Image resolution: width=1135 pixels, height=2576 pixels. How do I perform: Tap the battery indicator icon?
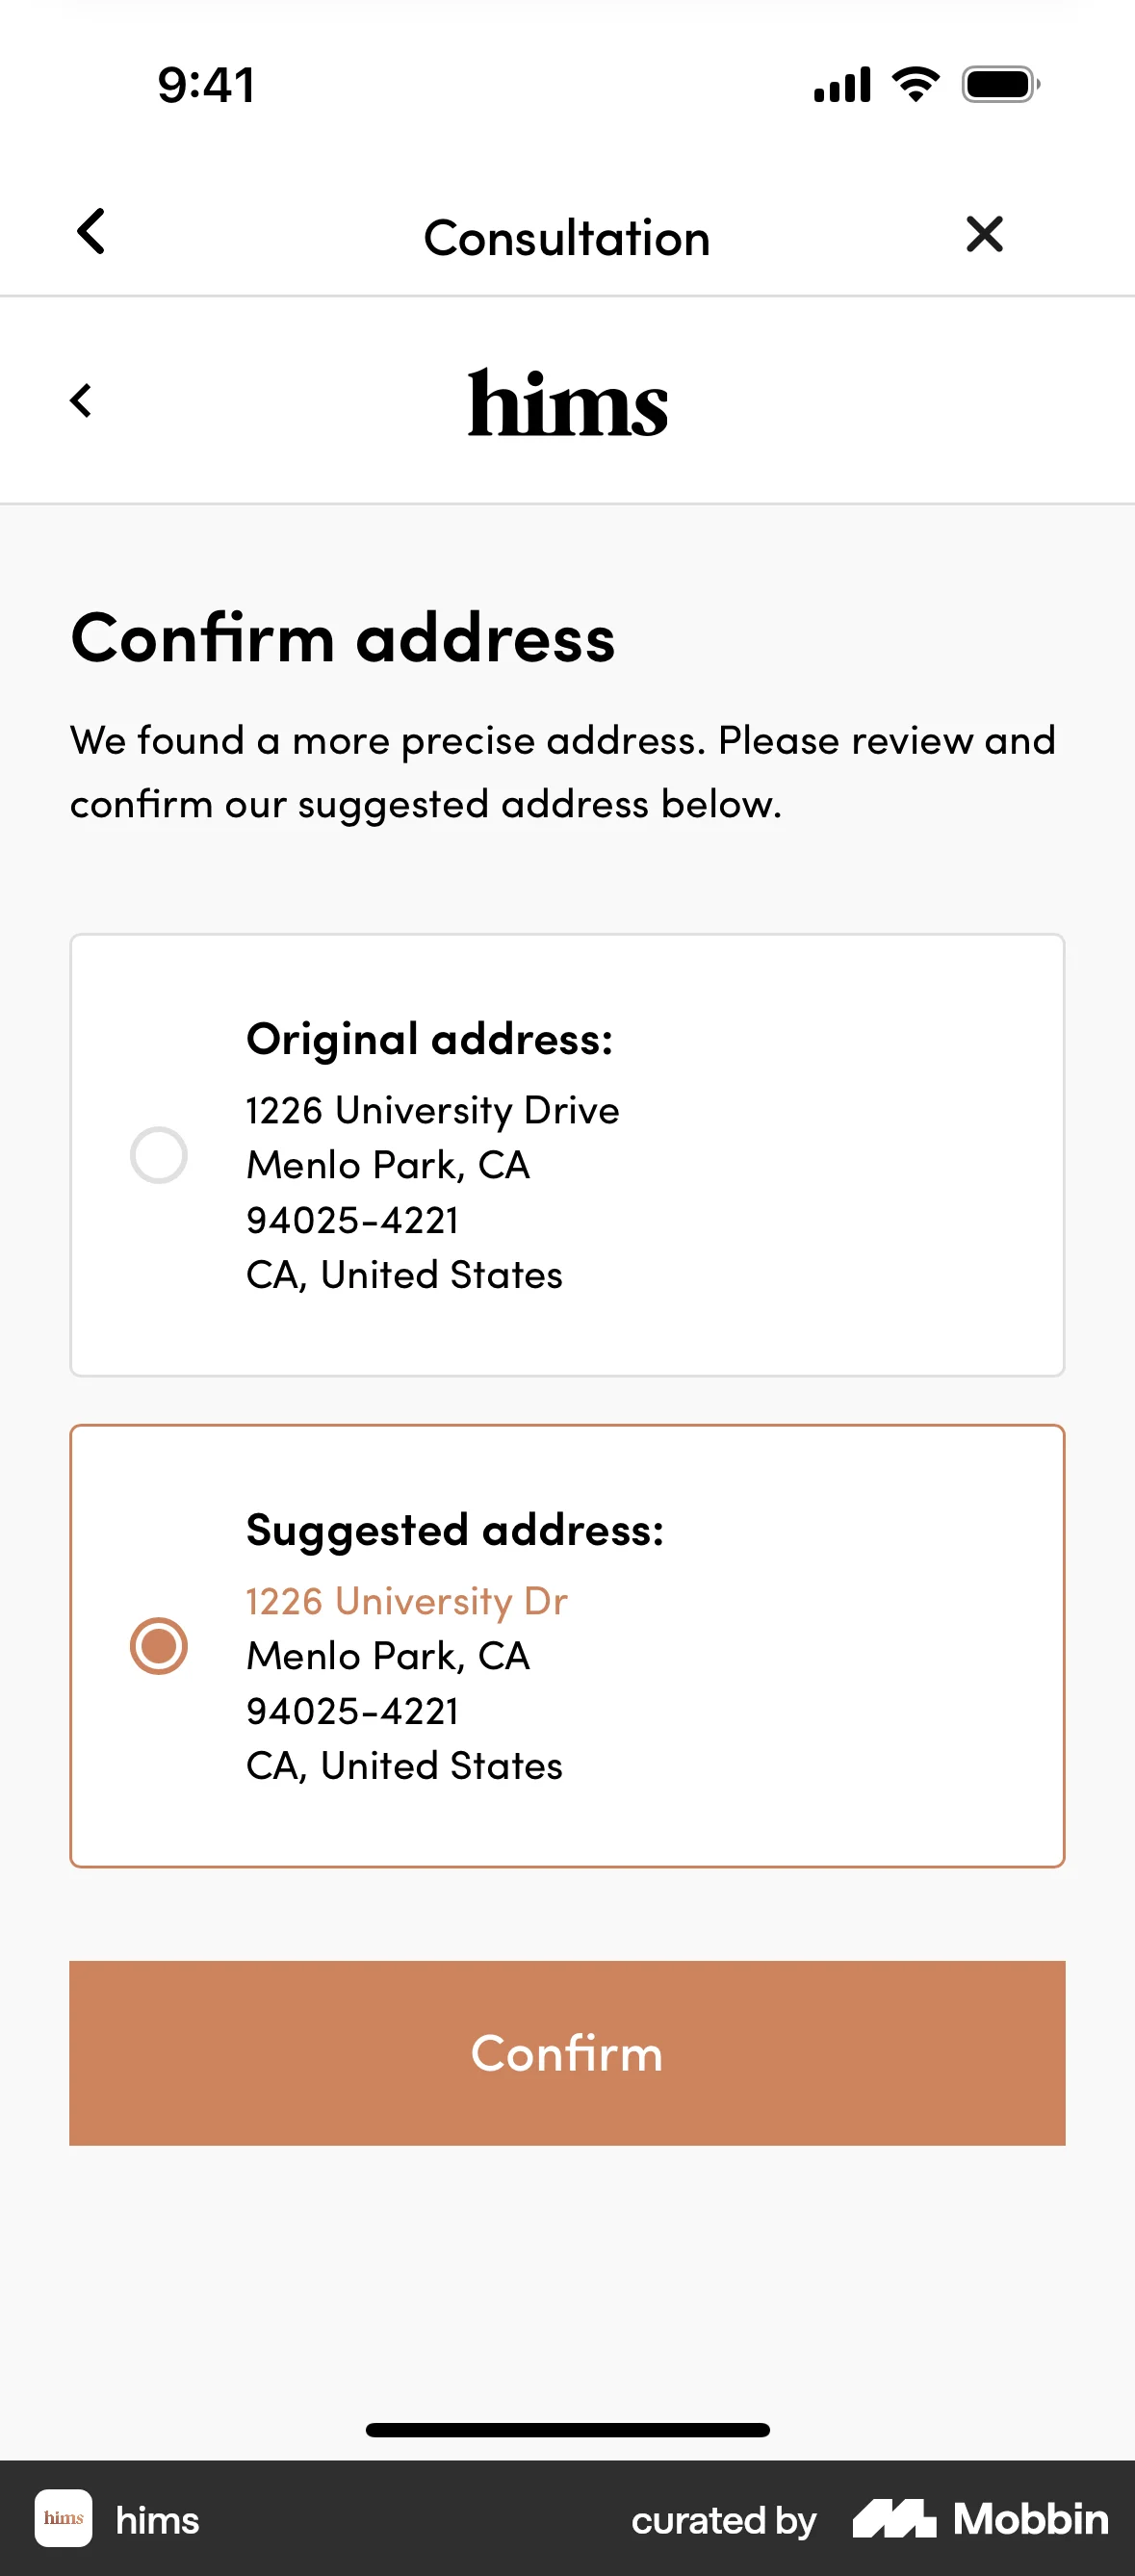1000,84
